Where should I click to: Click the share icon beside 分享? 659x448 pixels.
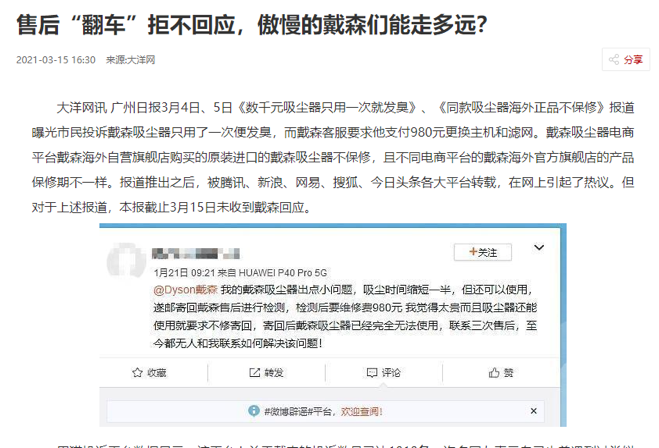point(614,60)
